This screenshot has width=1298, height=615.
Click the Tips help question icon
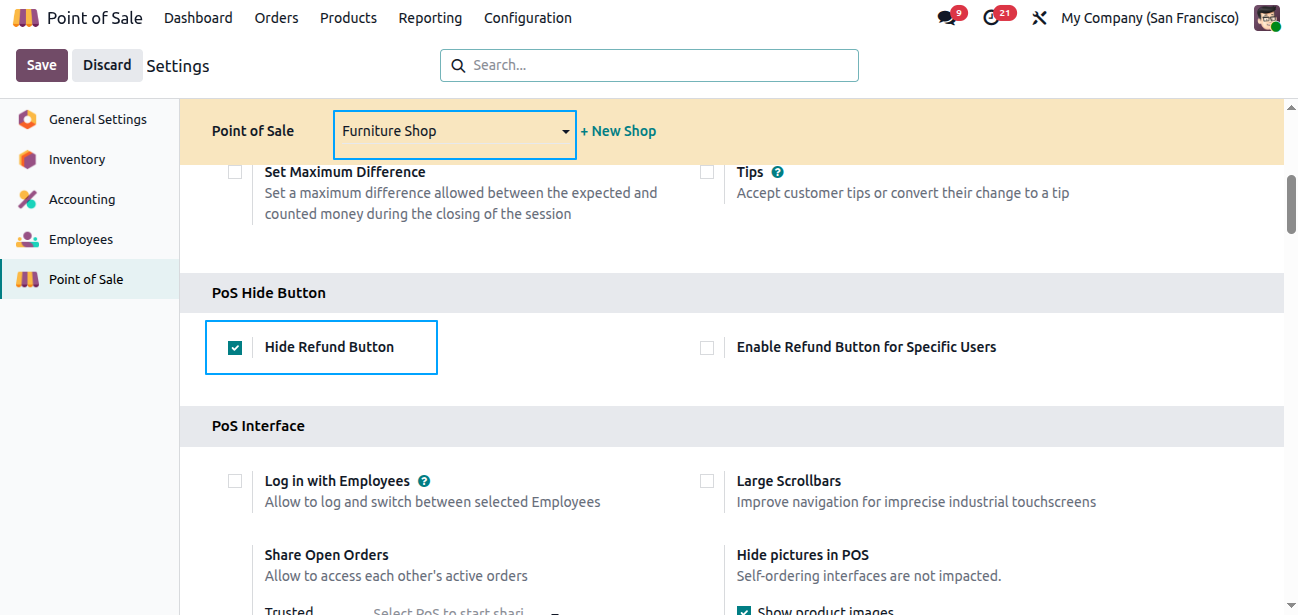click(778, 172)
